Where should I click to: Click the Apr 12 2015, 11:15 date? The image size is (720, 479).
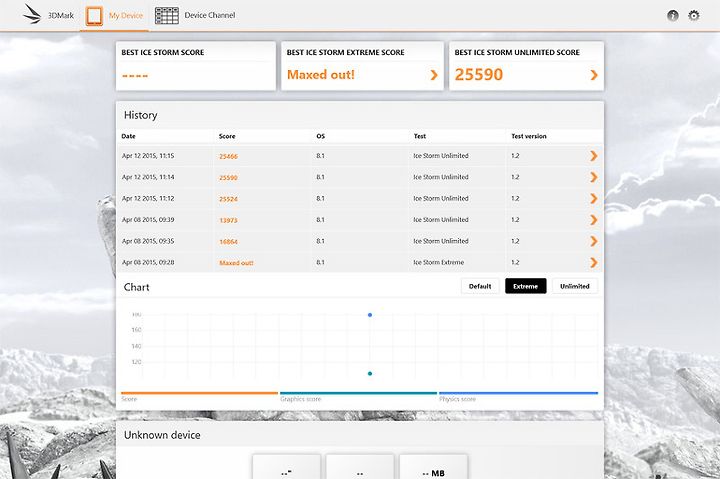tap(148, 156)
